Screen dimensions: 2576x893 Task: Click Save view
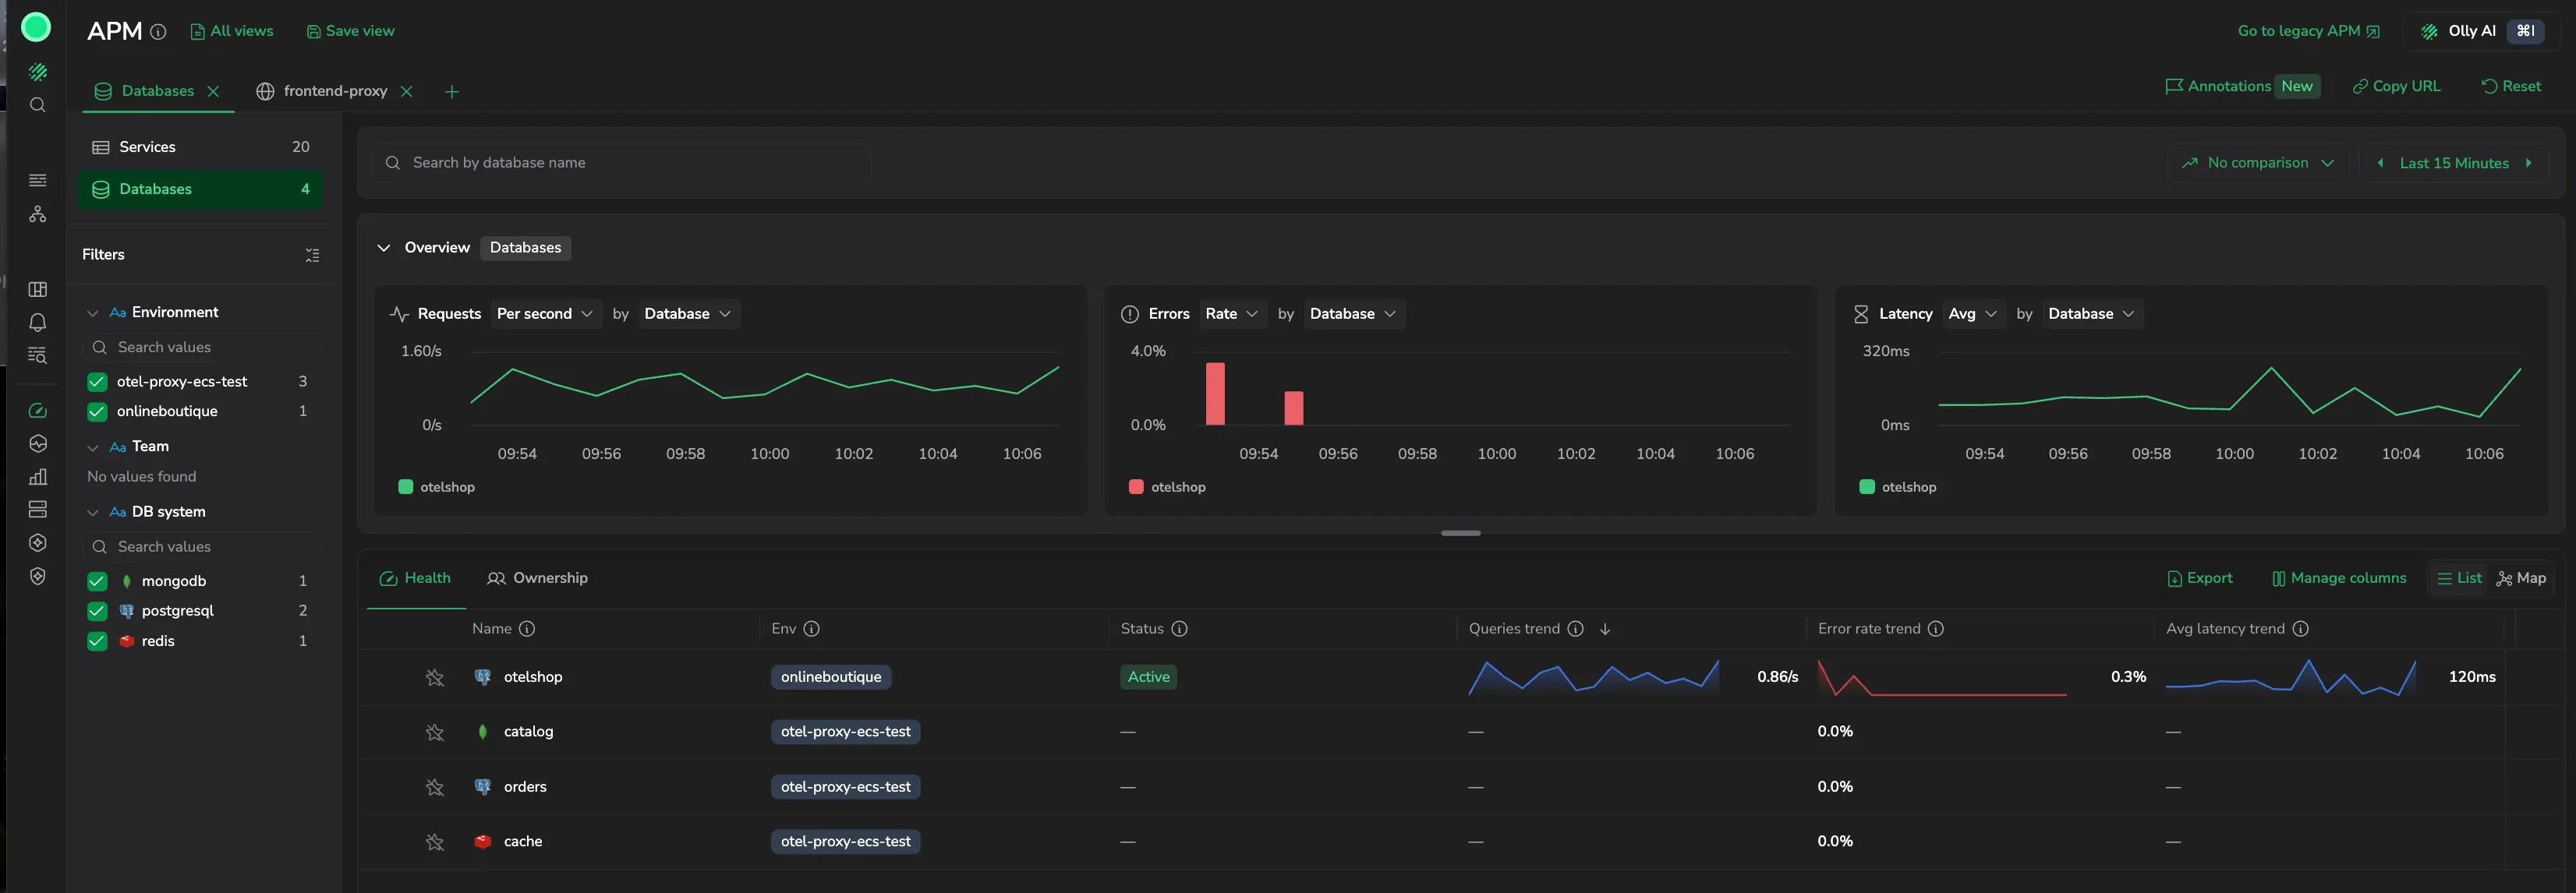coord(350,31)
